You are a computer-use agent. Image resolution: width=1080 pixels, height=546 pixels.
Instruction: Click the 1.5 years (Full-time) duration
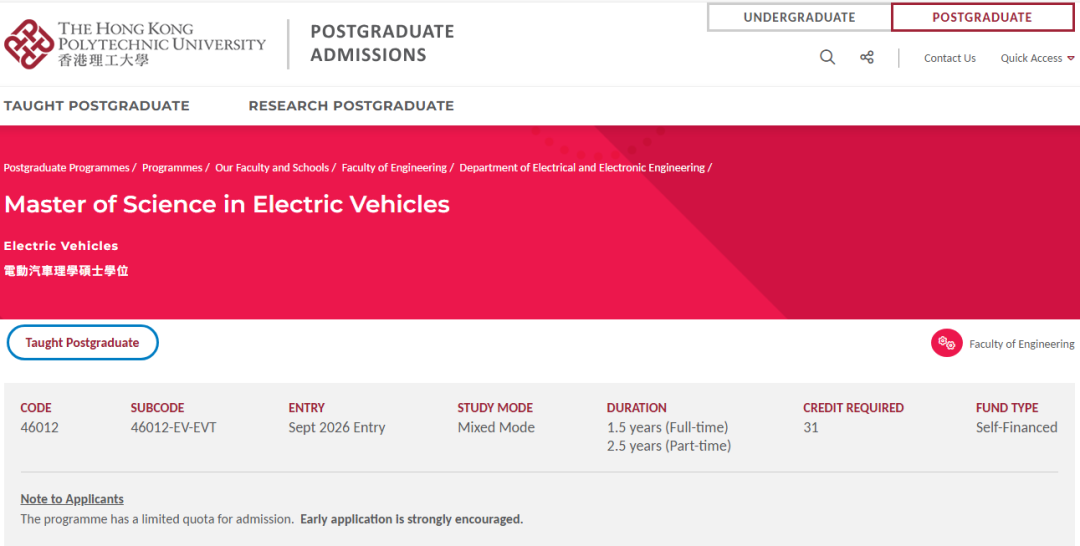pyautogui.click(x=667, y=427)
